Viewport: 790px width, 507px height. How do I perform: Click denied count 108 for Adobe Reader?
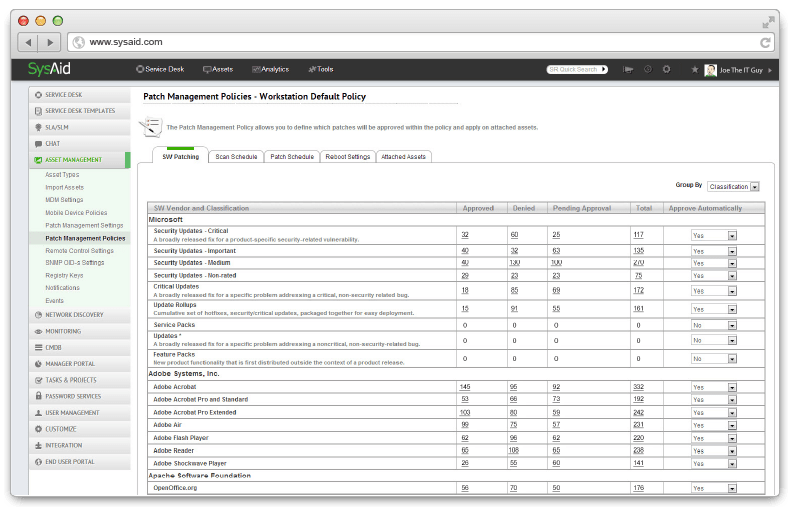514,451
